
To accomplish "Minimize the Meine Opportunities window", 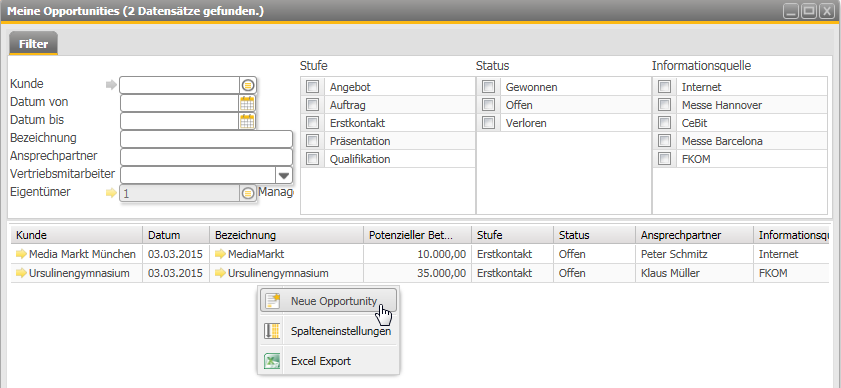I will [x=791, y=11].
